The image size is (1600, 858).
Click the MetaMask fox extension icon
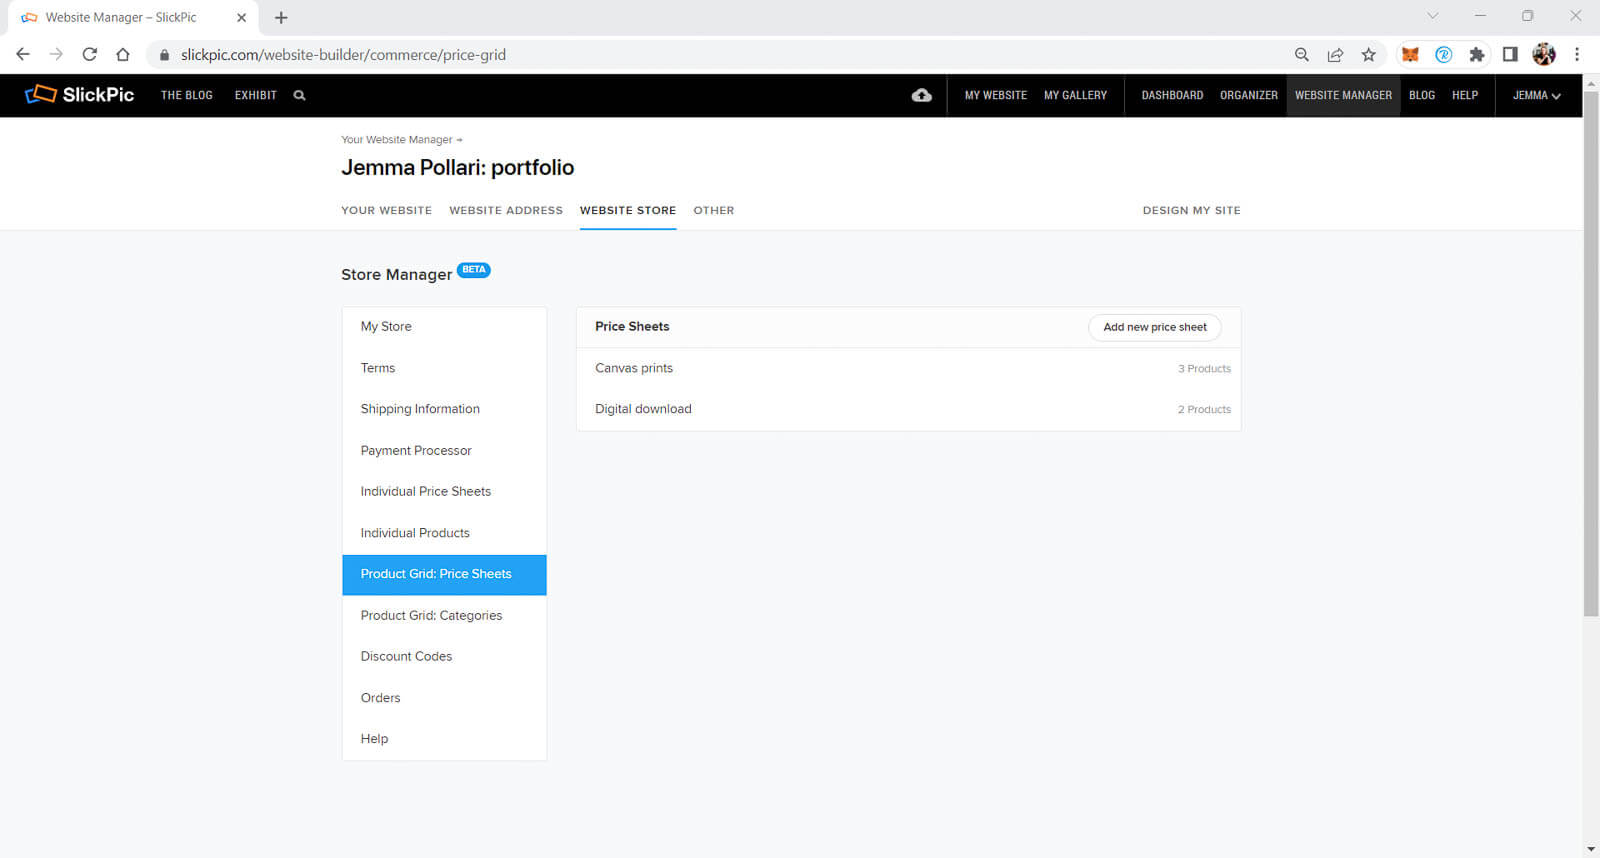click(1410, 55)
